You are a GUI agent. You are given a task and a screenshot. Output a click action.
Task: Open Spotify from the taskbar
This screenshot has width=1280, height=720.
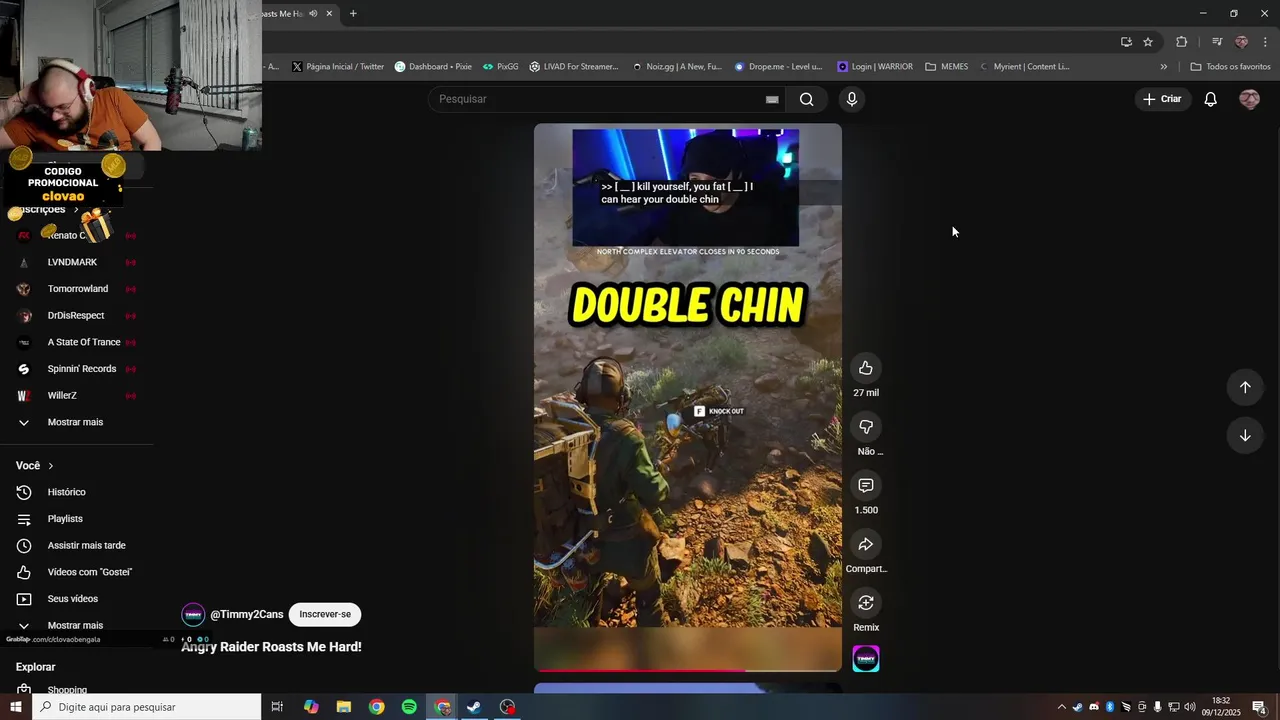[x=409, y=707]
